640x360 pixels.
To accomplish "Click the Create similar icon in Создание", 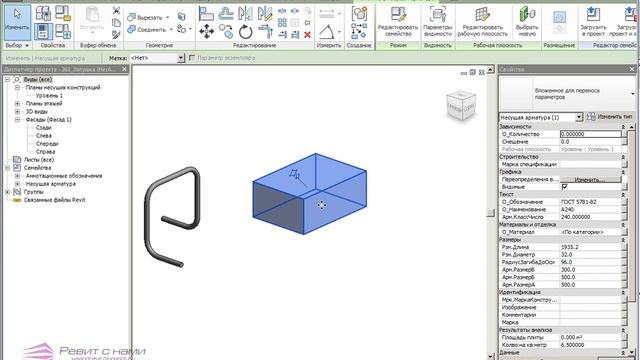I will [x=359, y=31].
